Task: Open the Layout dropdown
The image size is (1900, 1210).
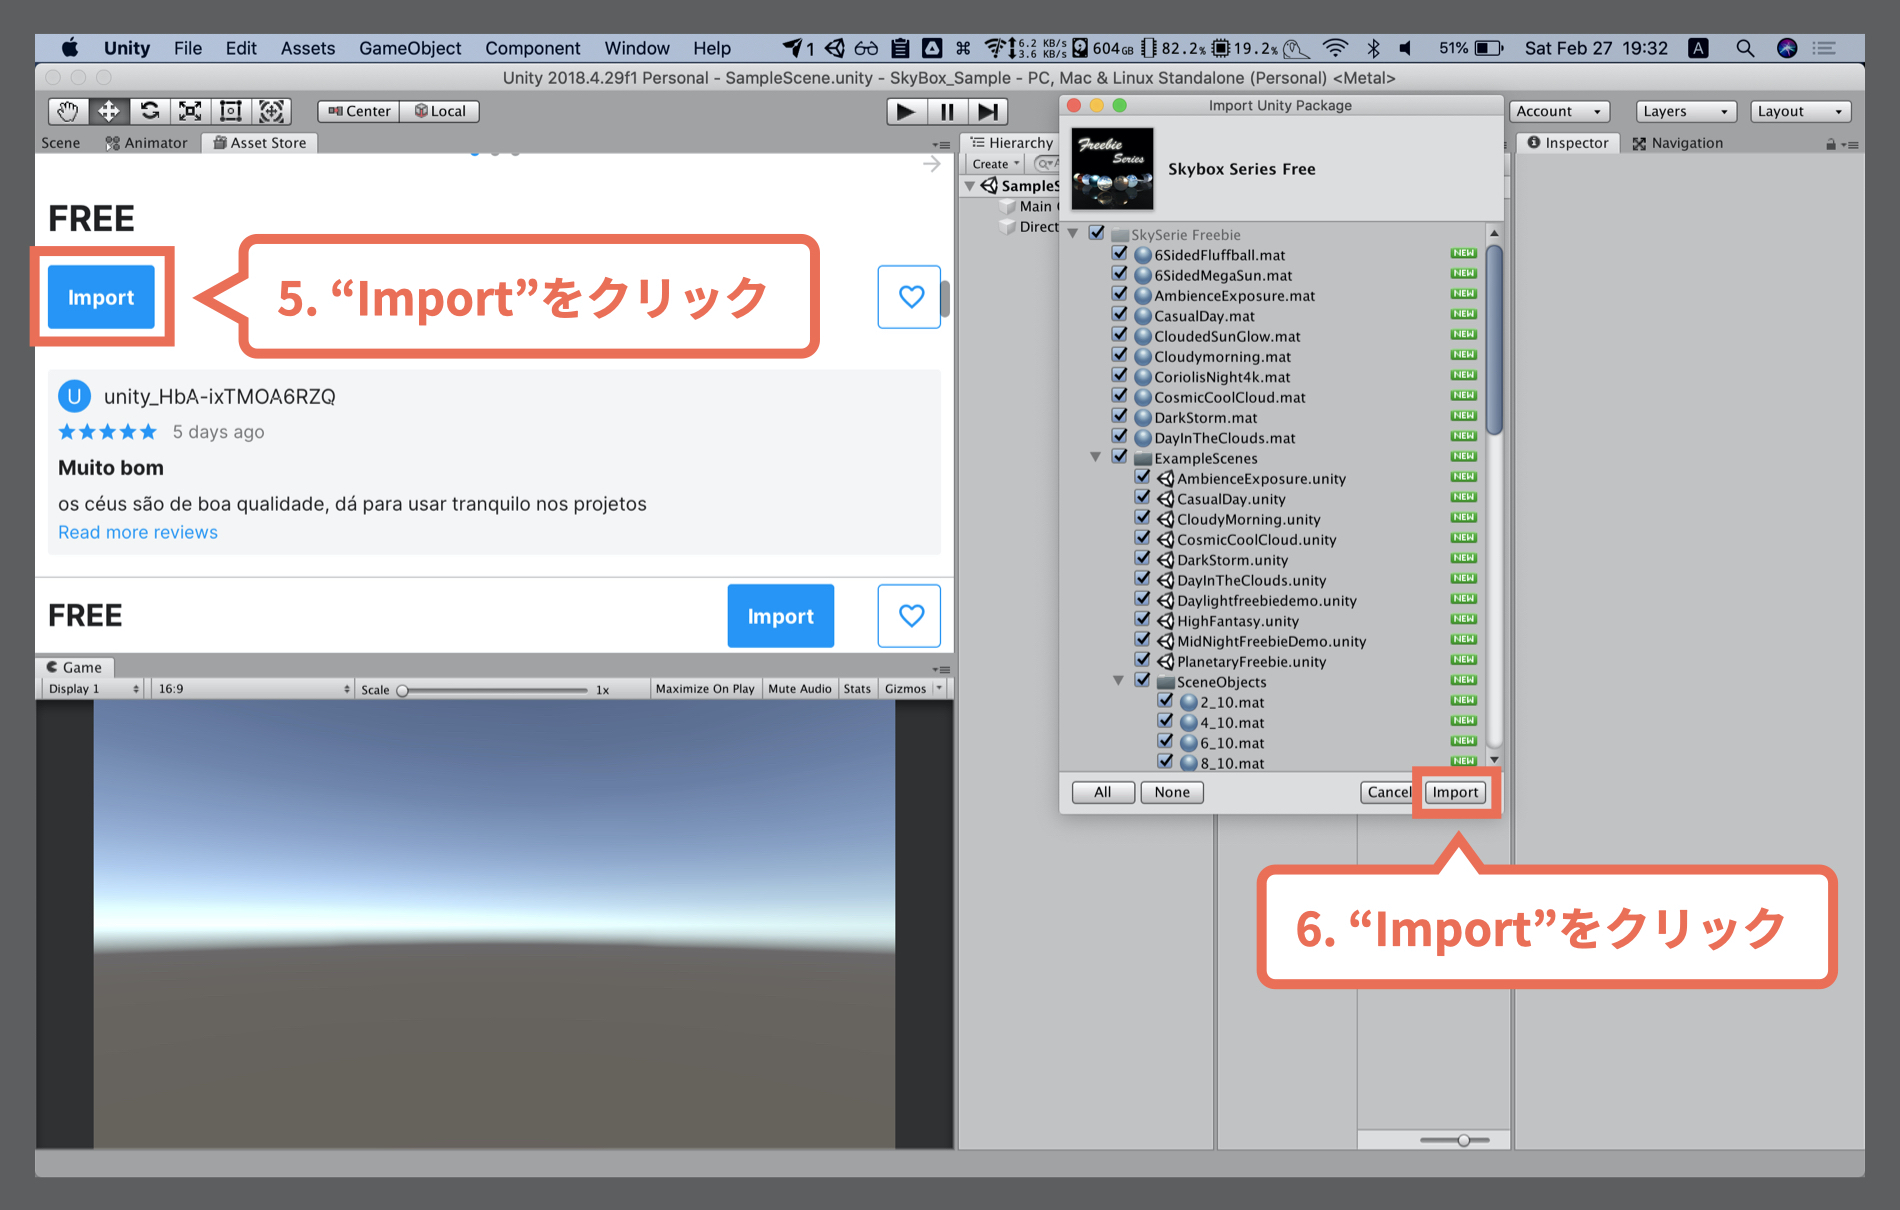Action: (x=1801, y=111)
